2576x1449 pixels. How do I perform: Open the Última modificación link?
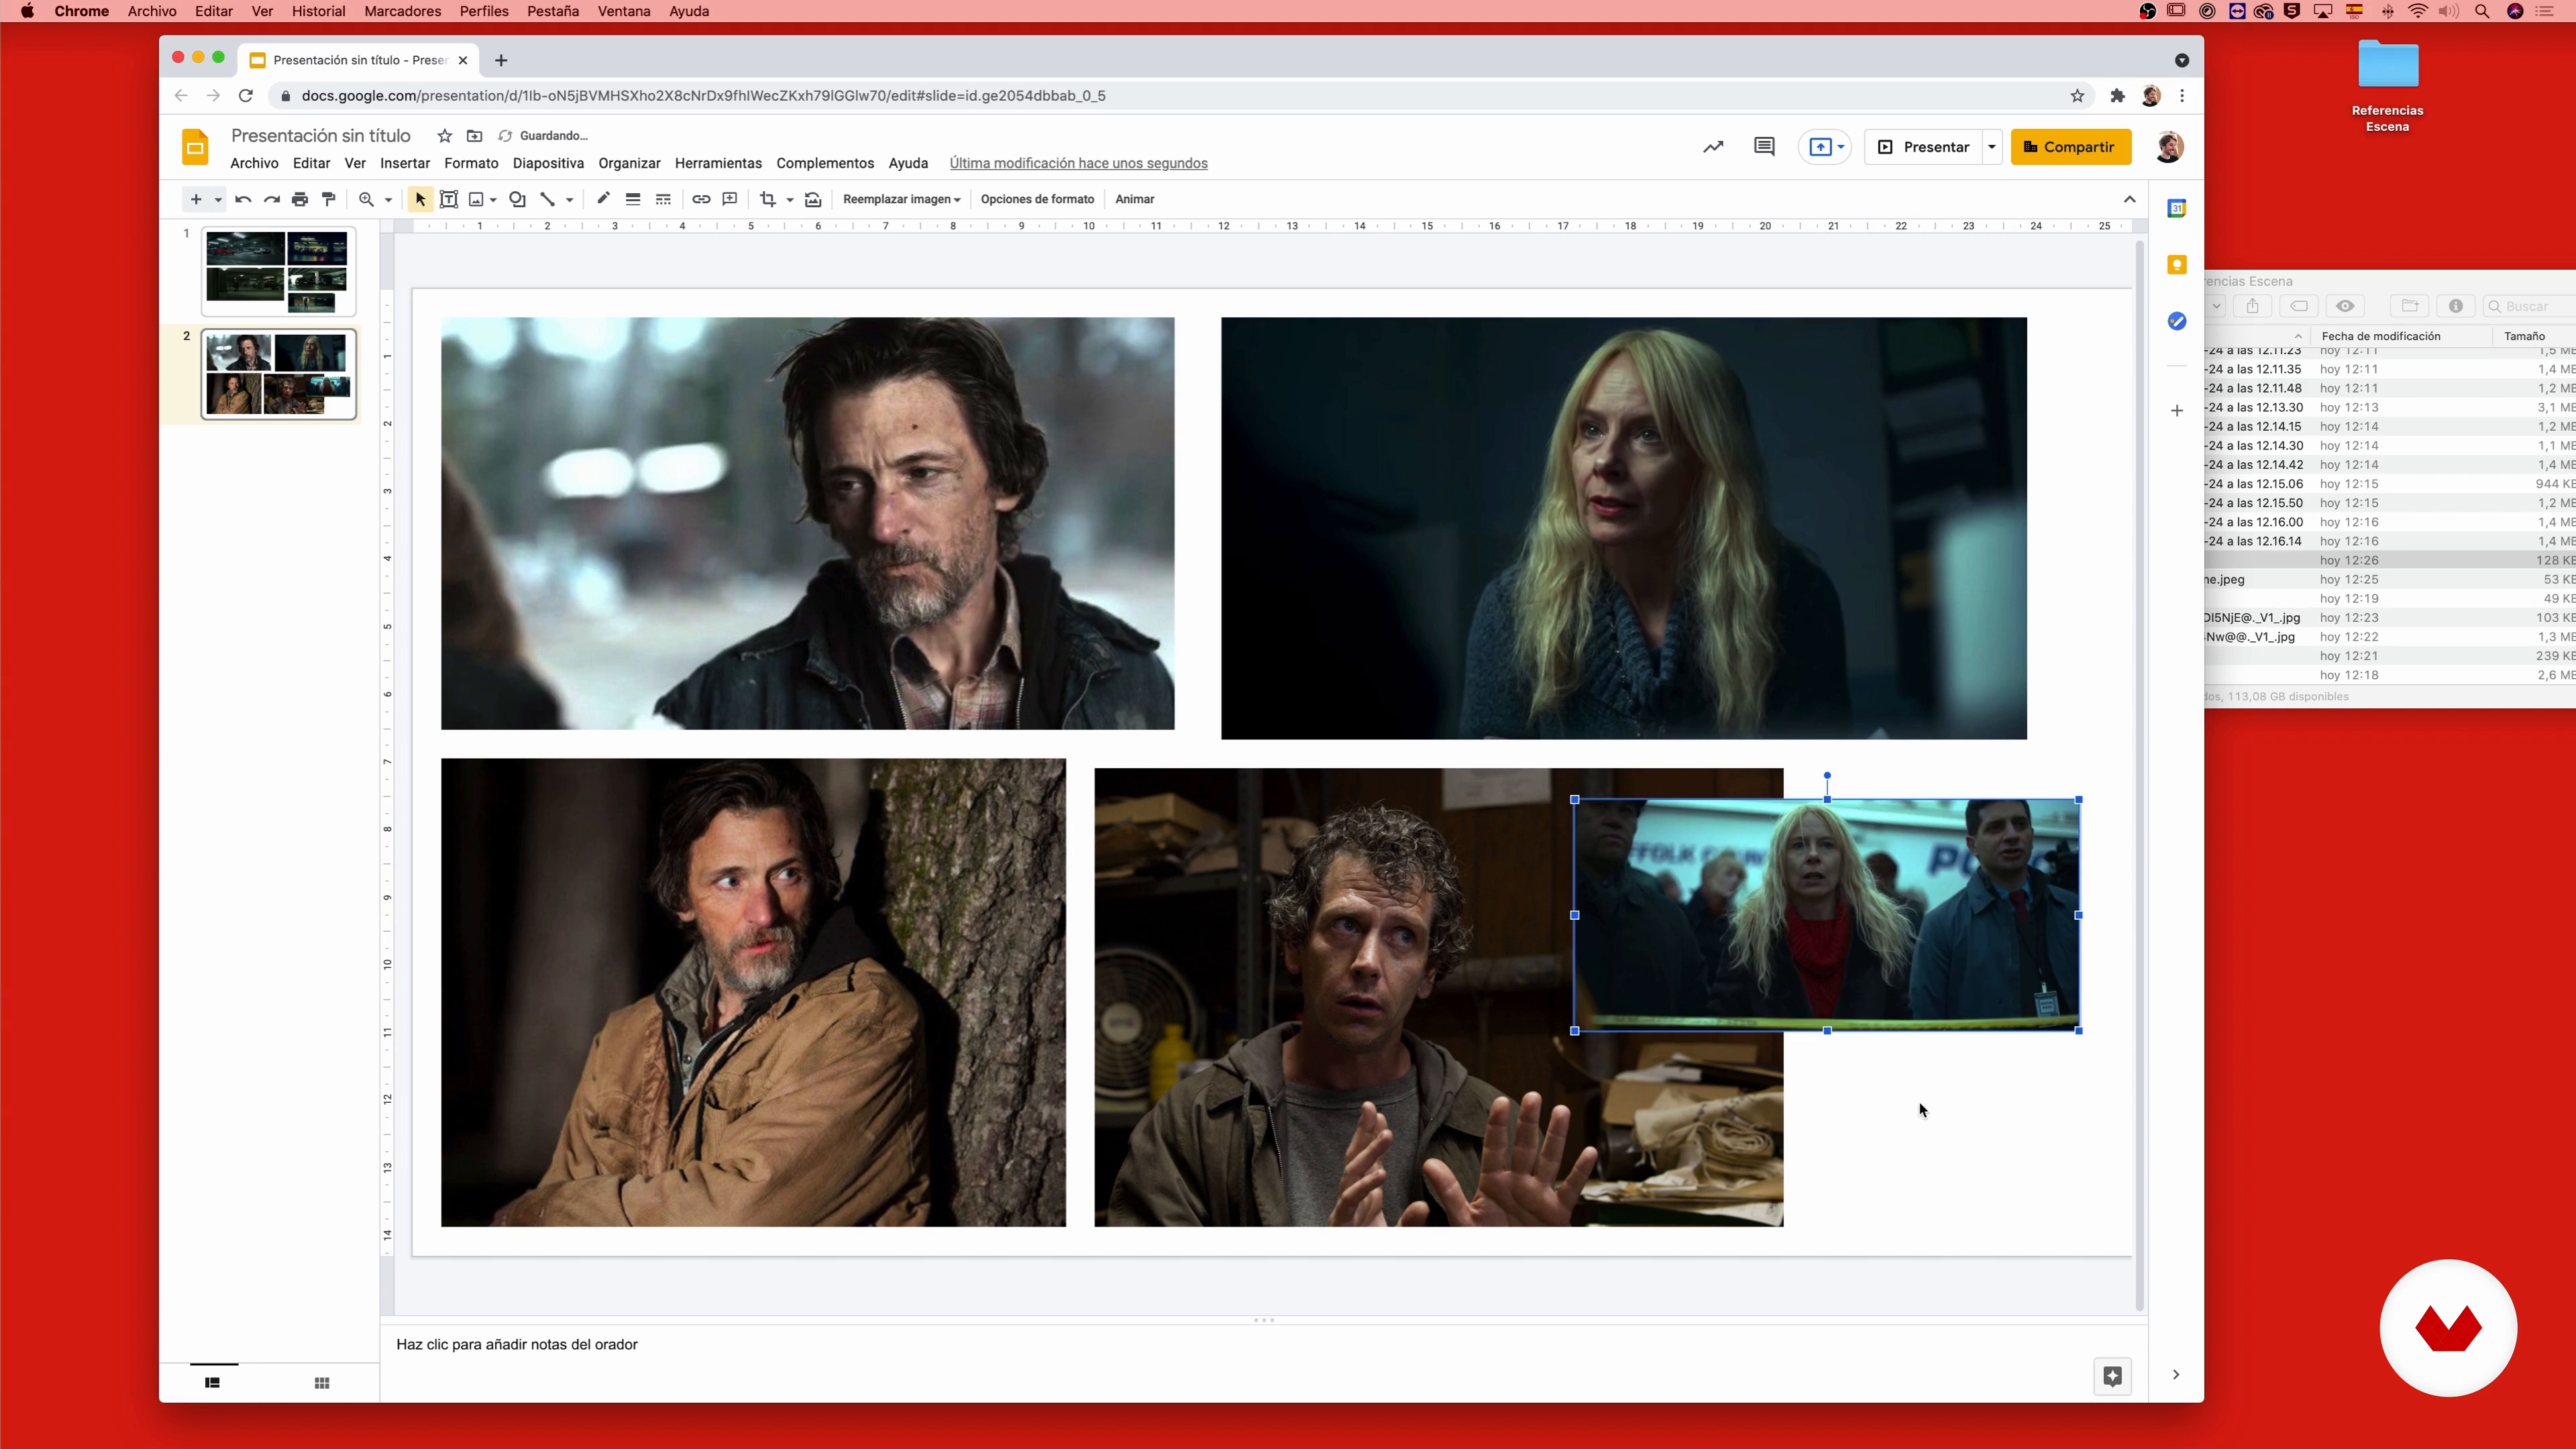tap(1078, 163)
